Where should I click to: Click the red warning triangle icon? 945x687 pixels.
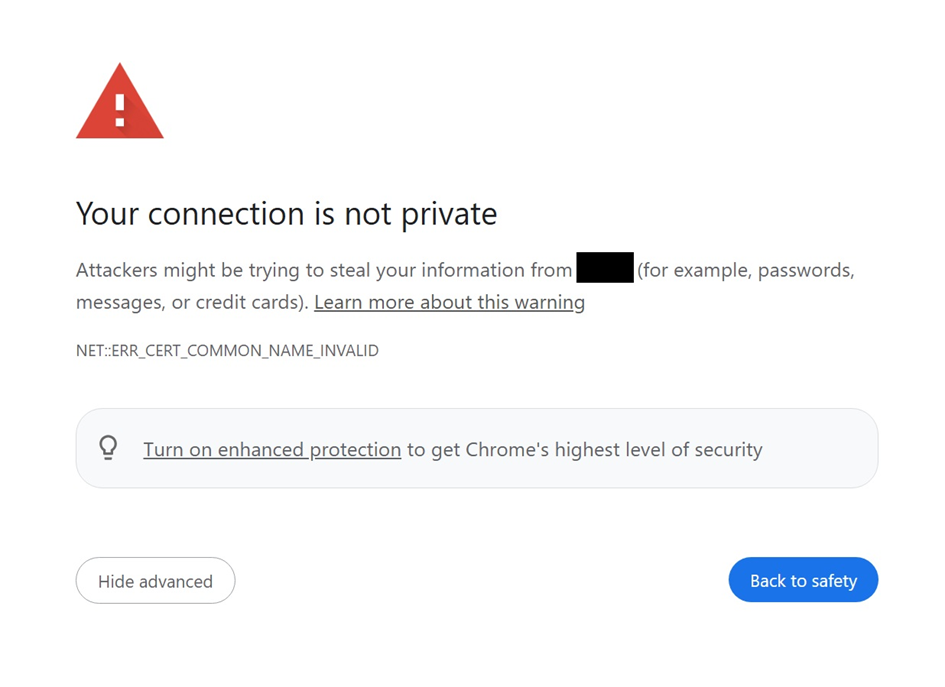click(119, 101)
